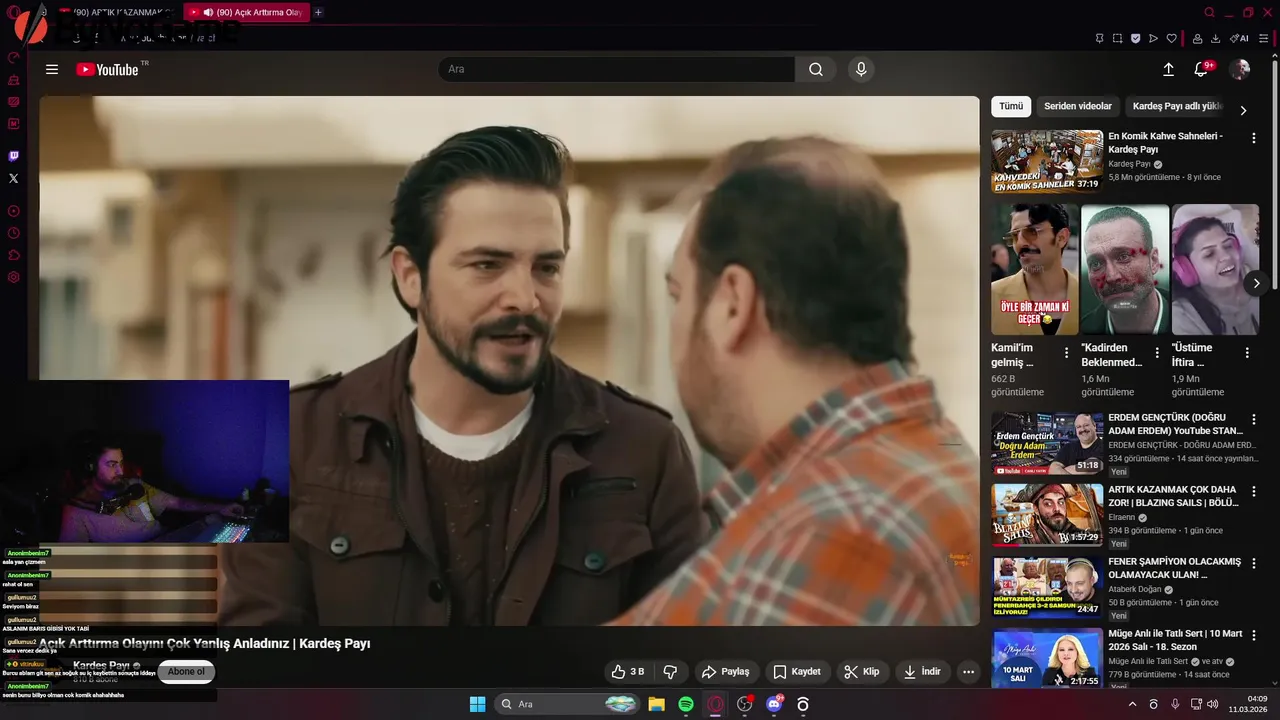Open the Windows Start button

point(477,704)
